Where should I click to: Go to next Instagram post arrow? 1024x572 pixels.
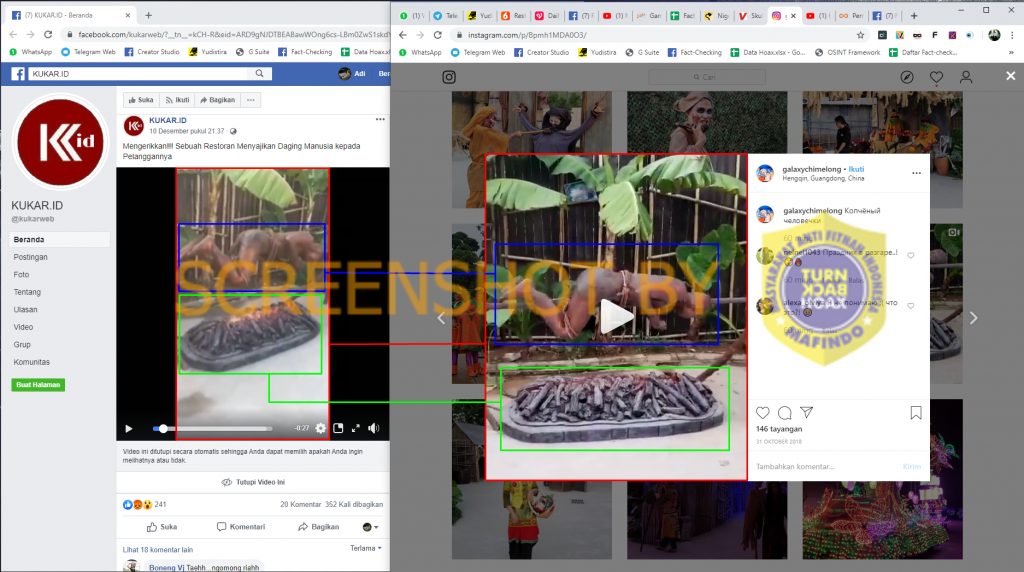(974, 318)
